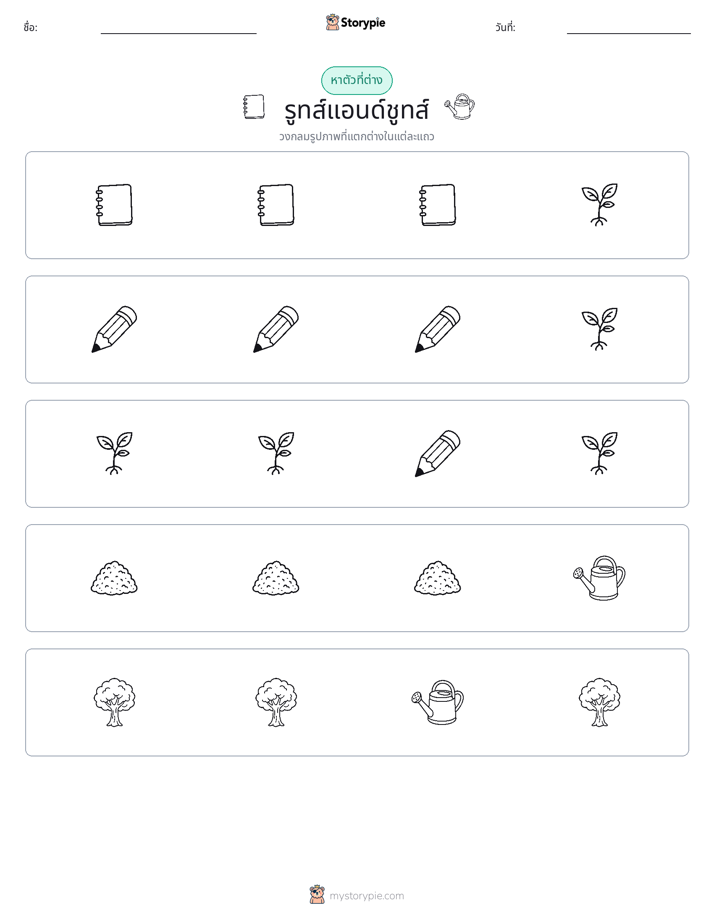
Task: Click the first notebook in the top row
Action: [x=114, y=204]
